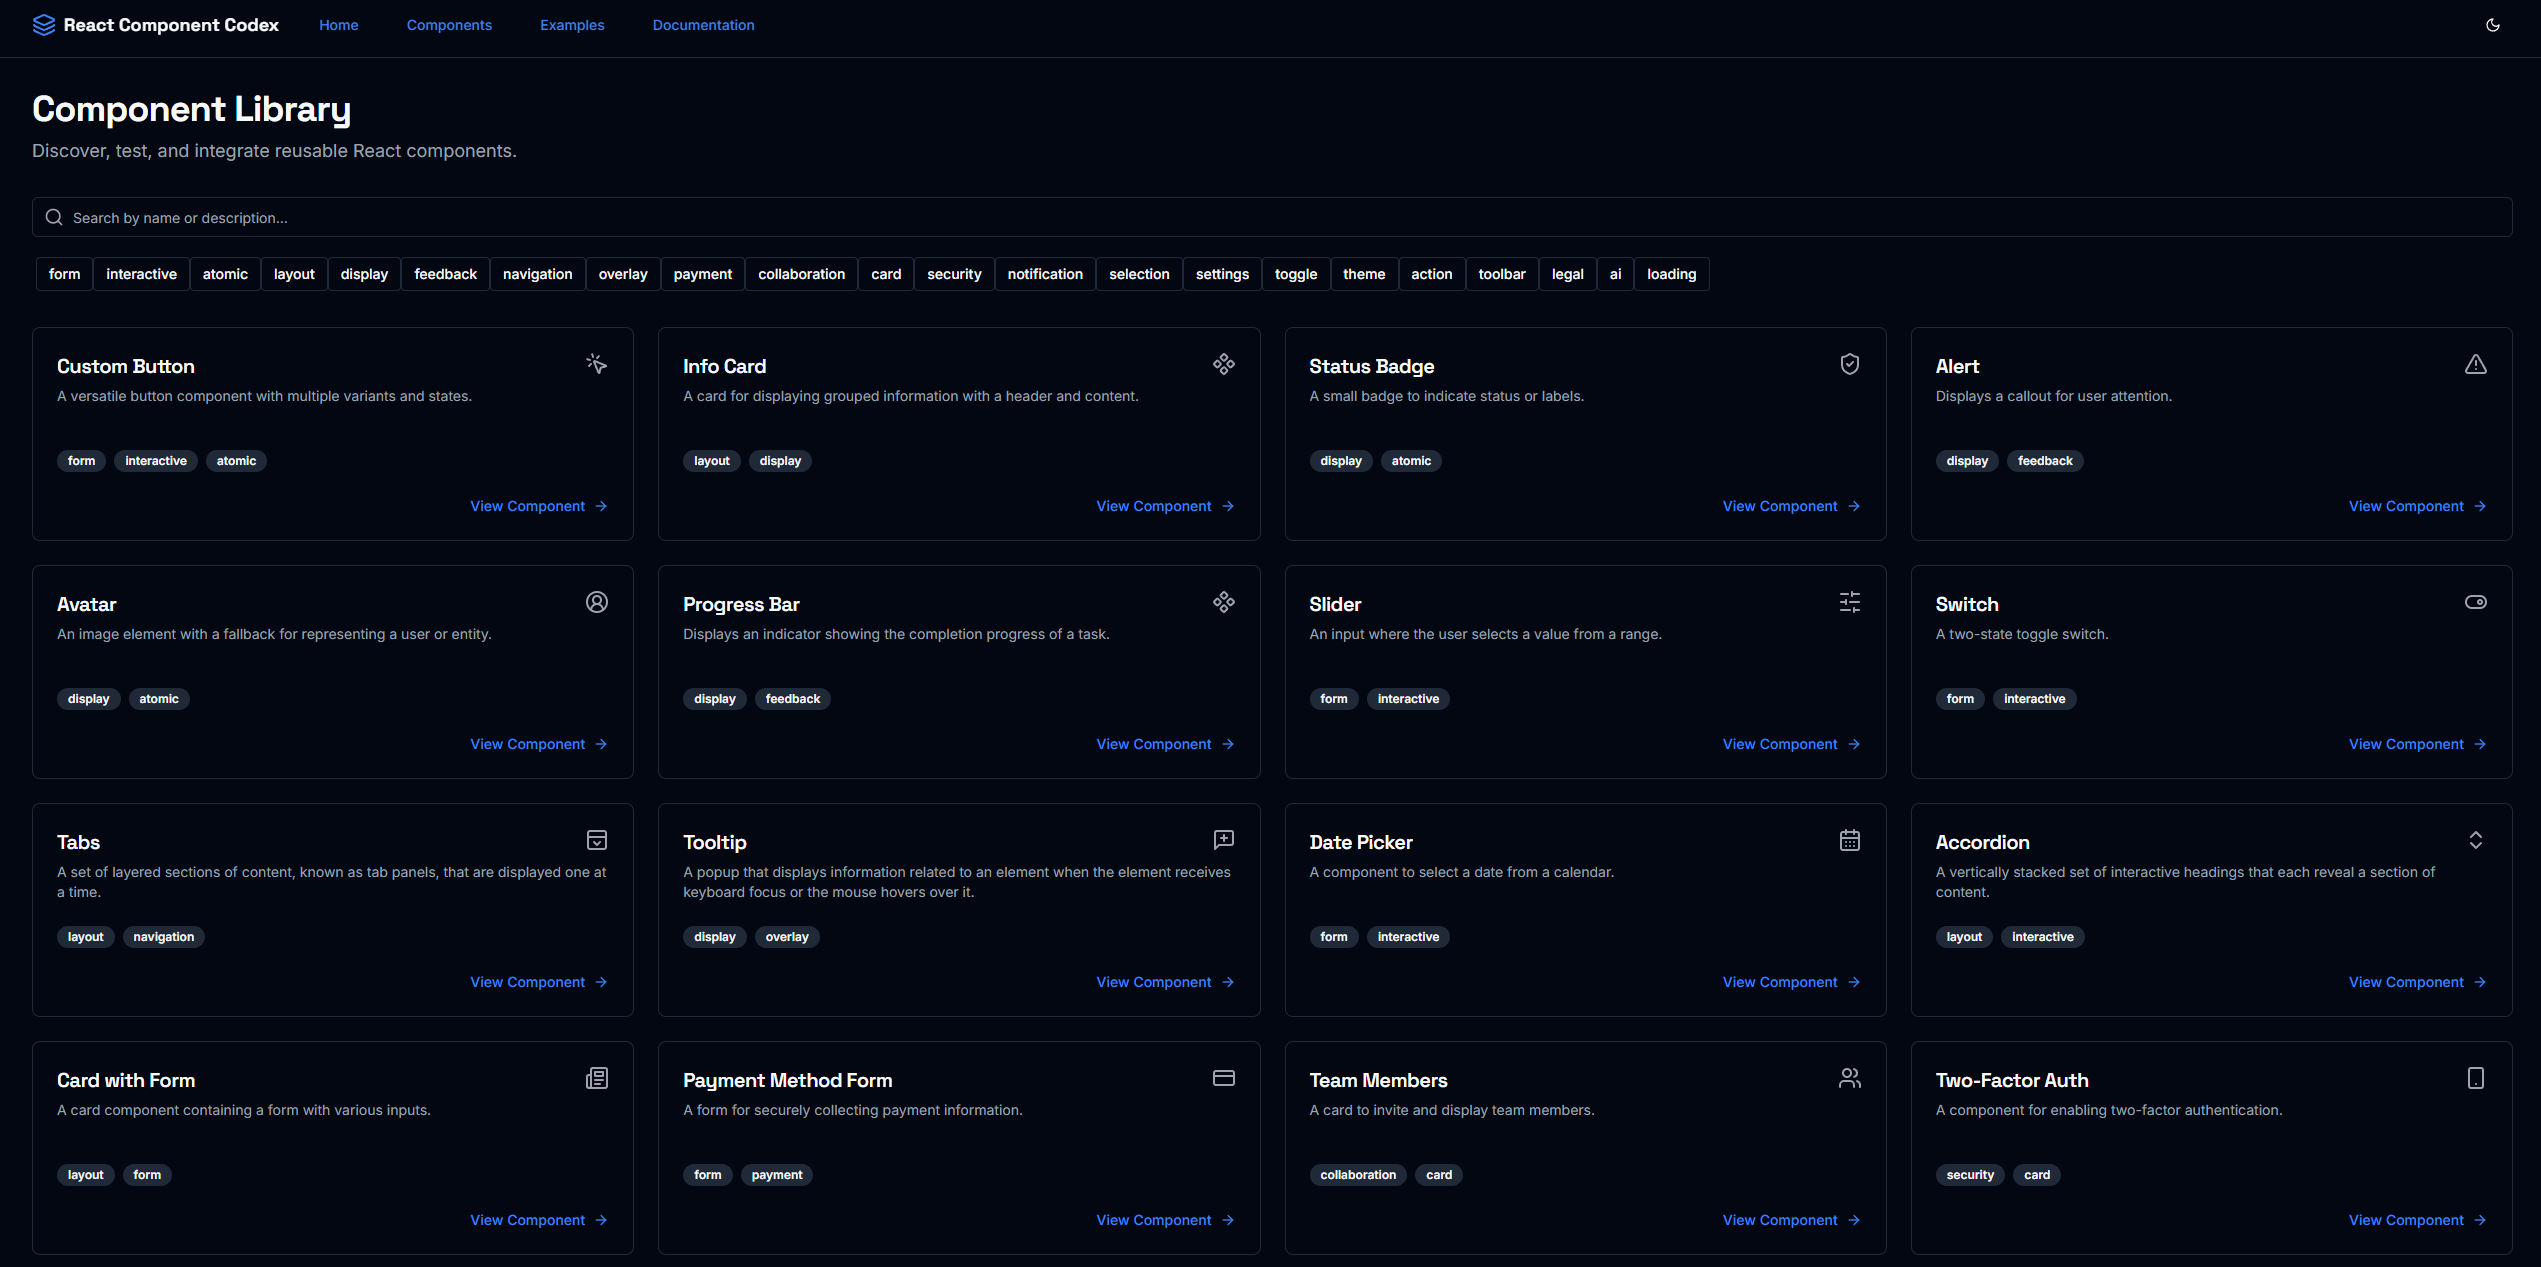Select the sliders icon on Slider card
2541x1267 pixels.
point(1849,602)
